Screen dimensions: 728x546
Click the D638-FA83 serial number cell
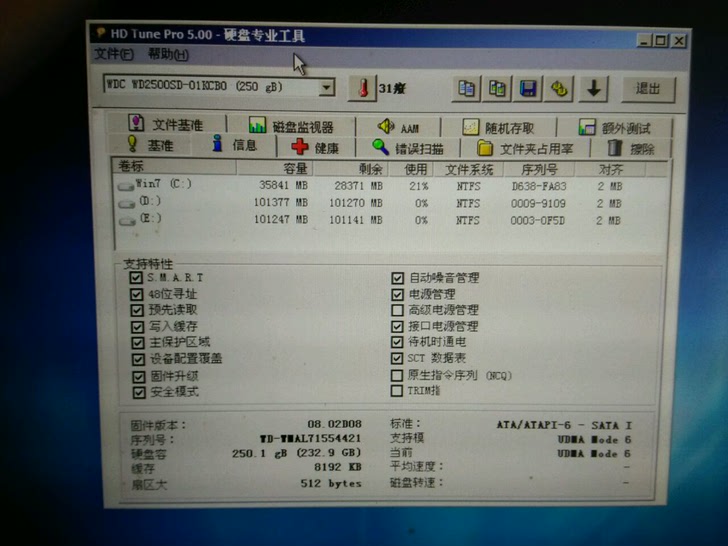(539, 187)
